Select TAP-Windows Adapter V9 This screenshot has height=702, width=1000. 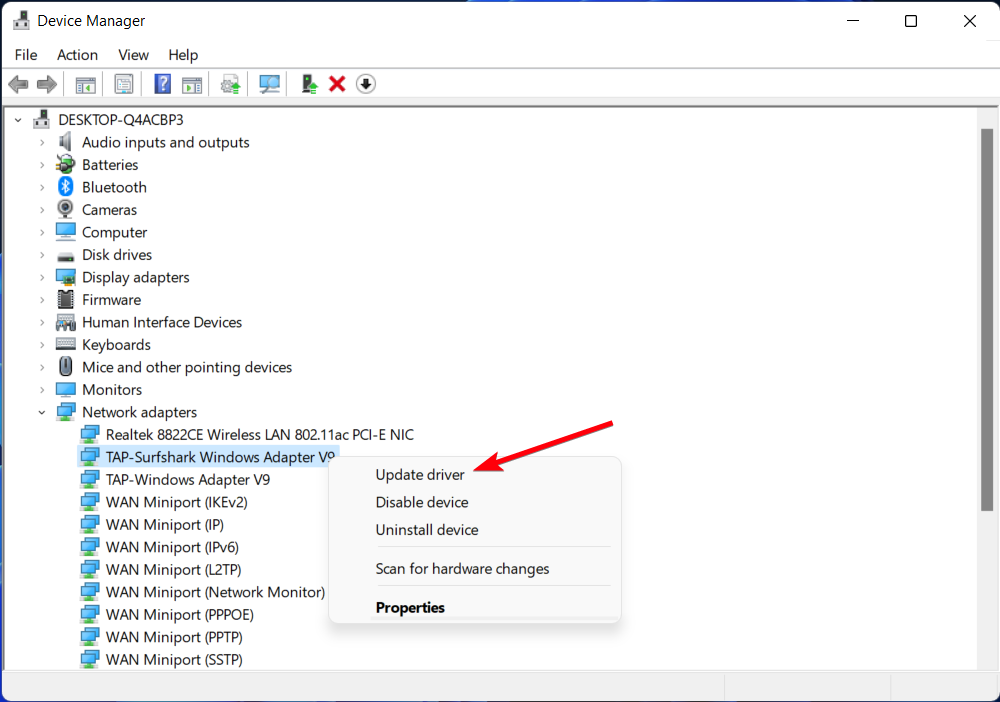[x=188, y=479]
